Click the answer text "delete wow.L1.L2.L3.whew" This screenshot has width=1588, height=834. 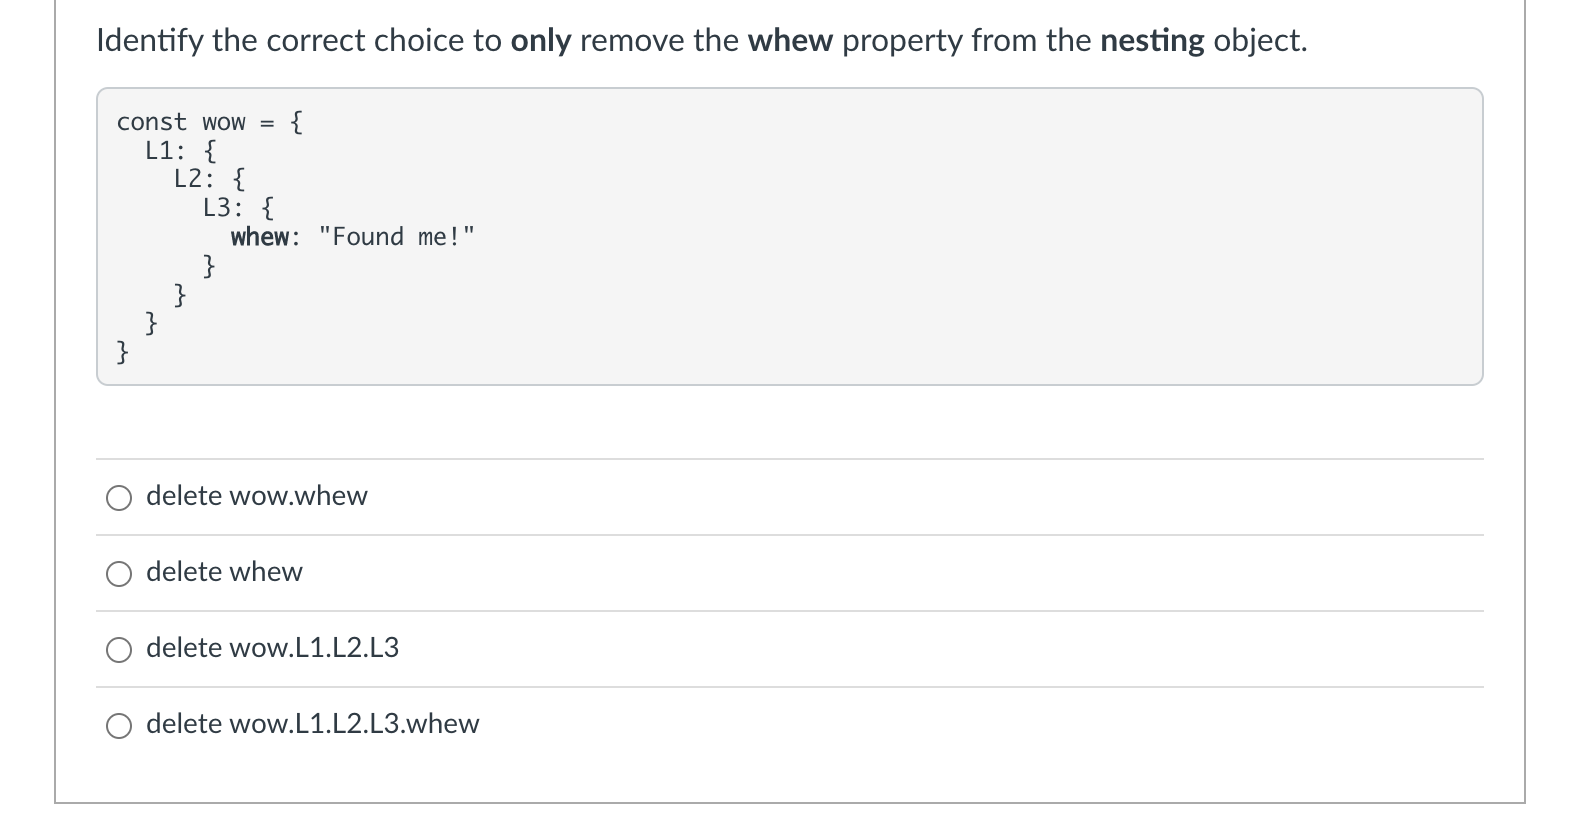(x=312, y=724)
